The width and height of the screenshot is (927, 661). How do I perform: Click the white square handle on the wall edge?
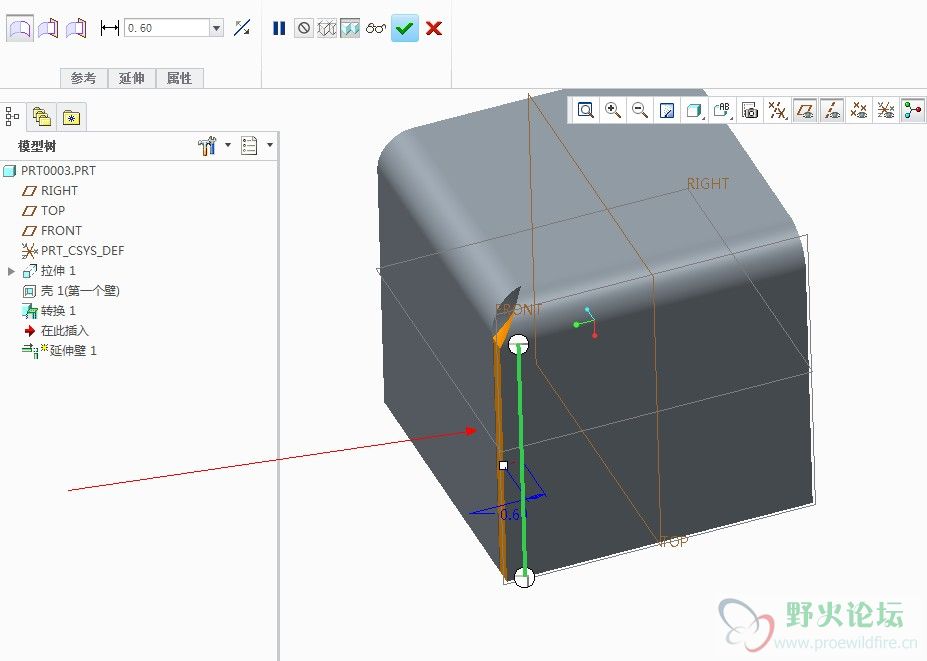coord(503,465)
